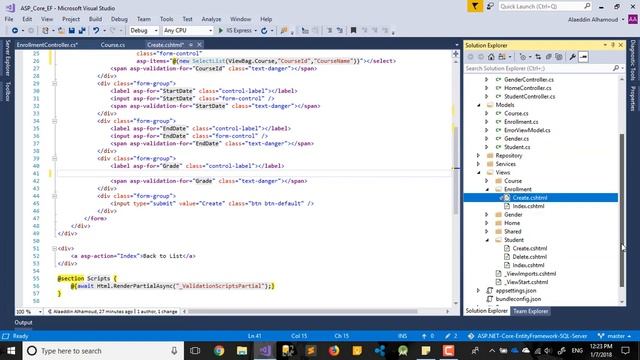Screen dimensions: 640x360
Task: Switch to the EnrollmentController.cs tab
Action: [x=47, y=44]
